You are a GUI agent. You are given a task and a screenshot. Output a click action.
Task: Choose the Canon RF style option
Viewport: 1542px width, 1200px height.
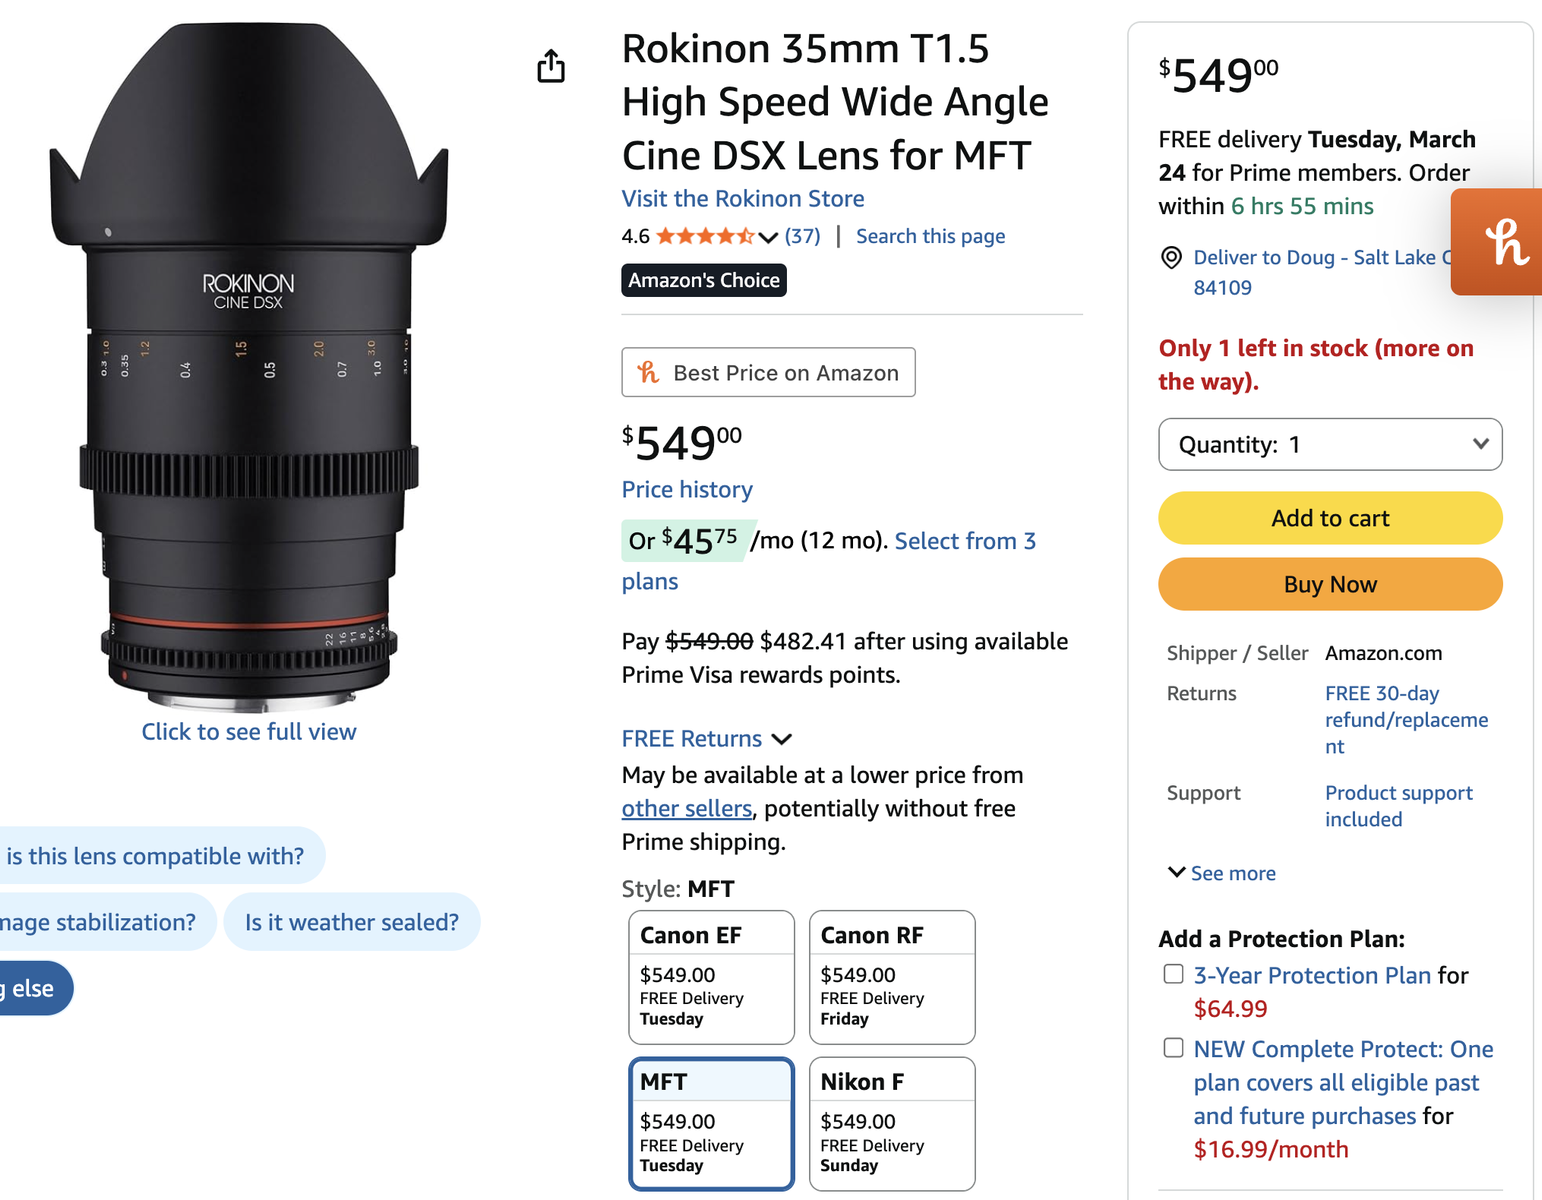[x=892, y=976]
